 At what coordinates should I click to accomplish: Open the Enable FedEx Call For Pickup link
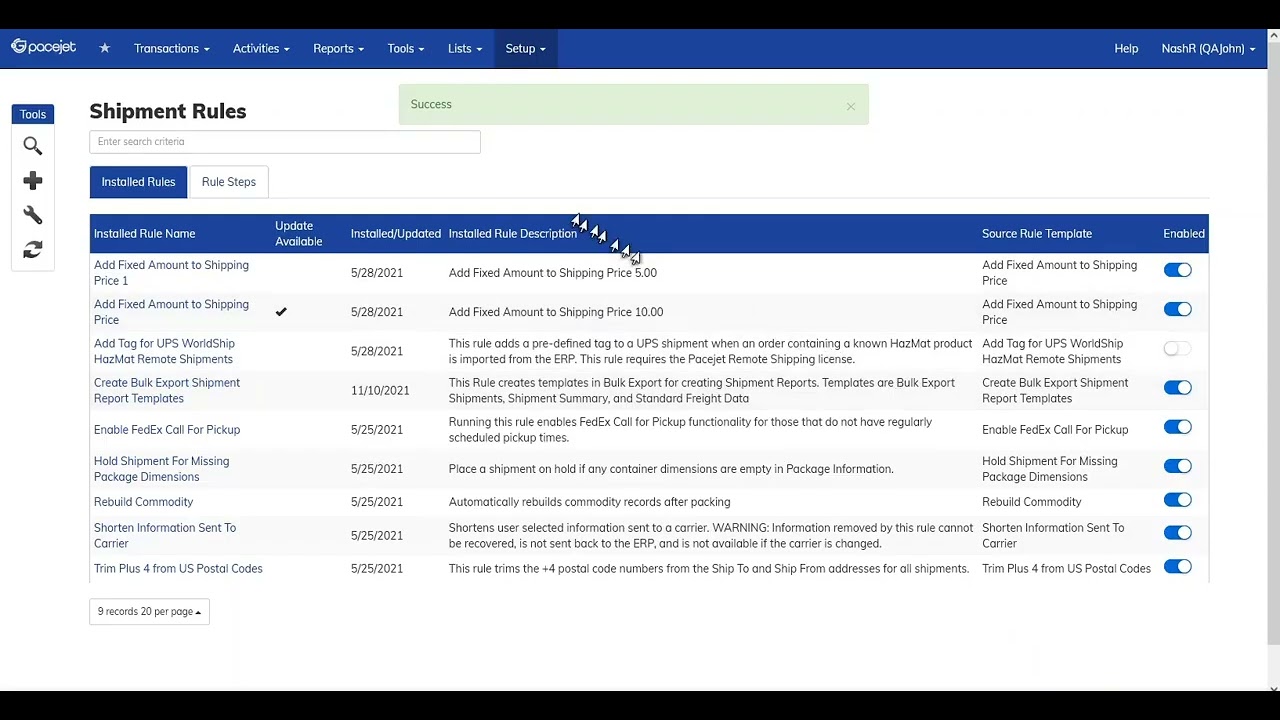(167, 430)
